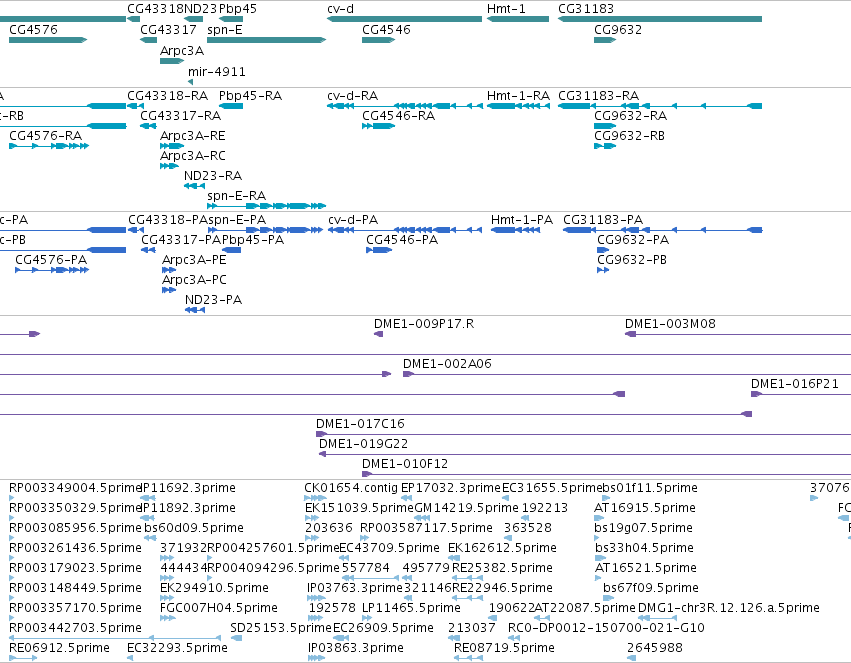This screenshot has width=851, height=663.
Task: Click the spn-E-RA transcript
Action: coord(266,206)
